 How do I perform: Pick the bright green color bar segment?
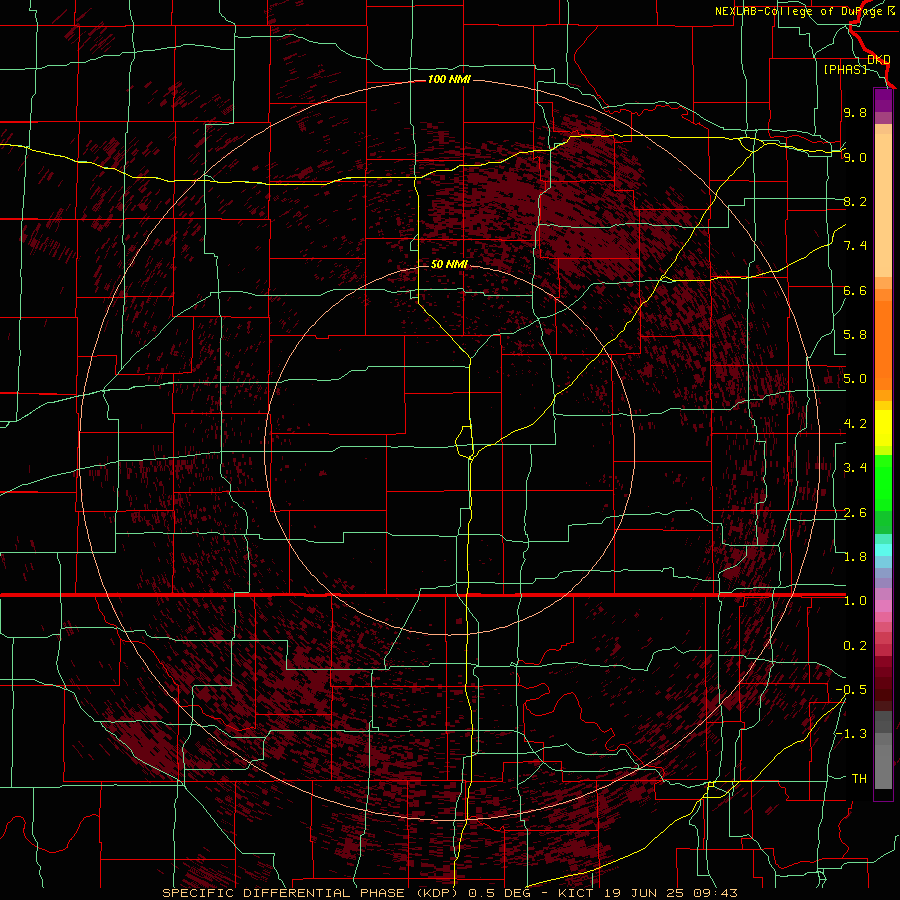883,485
